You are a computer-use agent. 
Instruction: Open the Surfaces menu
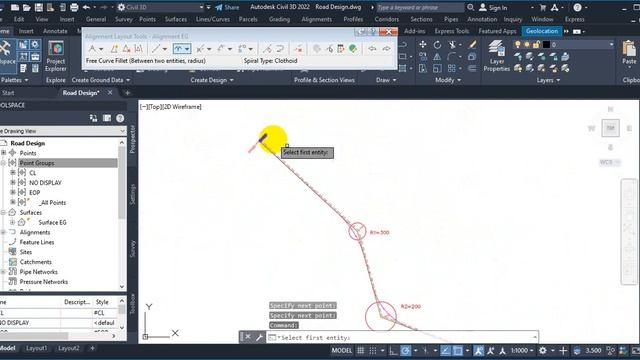pyautogui.click(x=176, y=19)
